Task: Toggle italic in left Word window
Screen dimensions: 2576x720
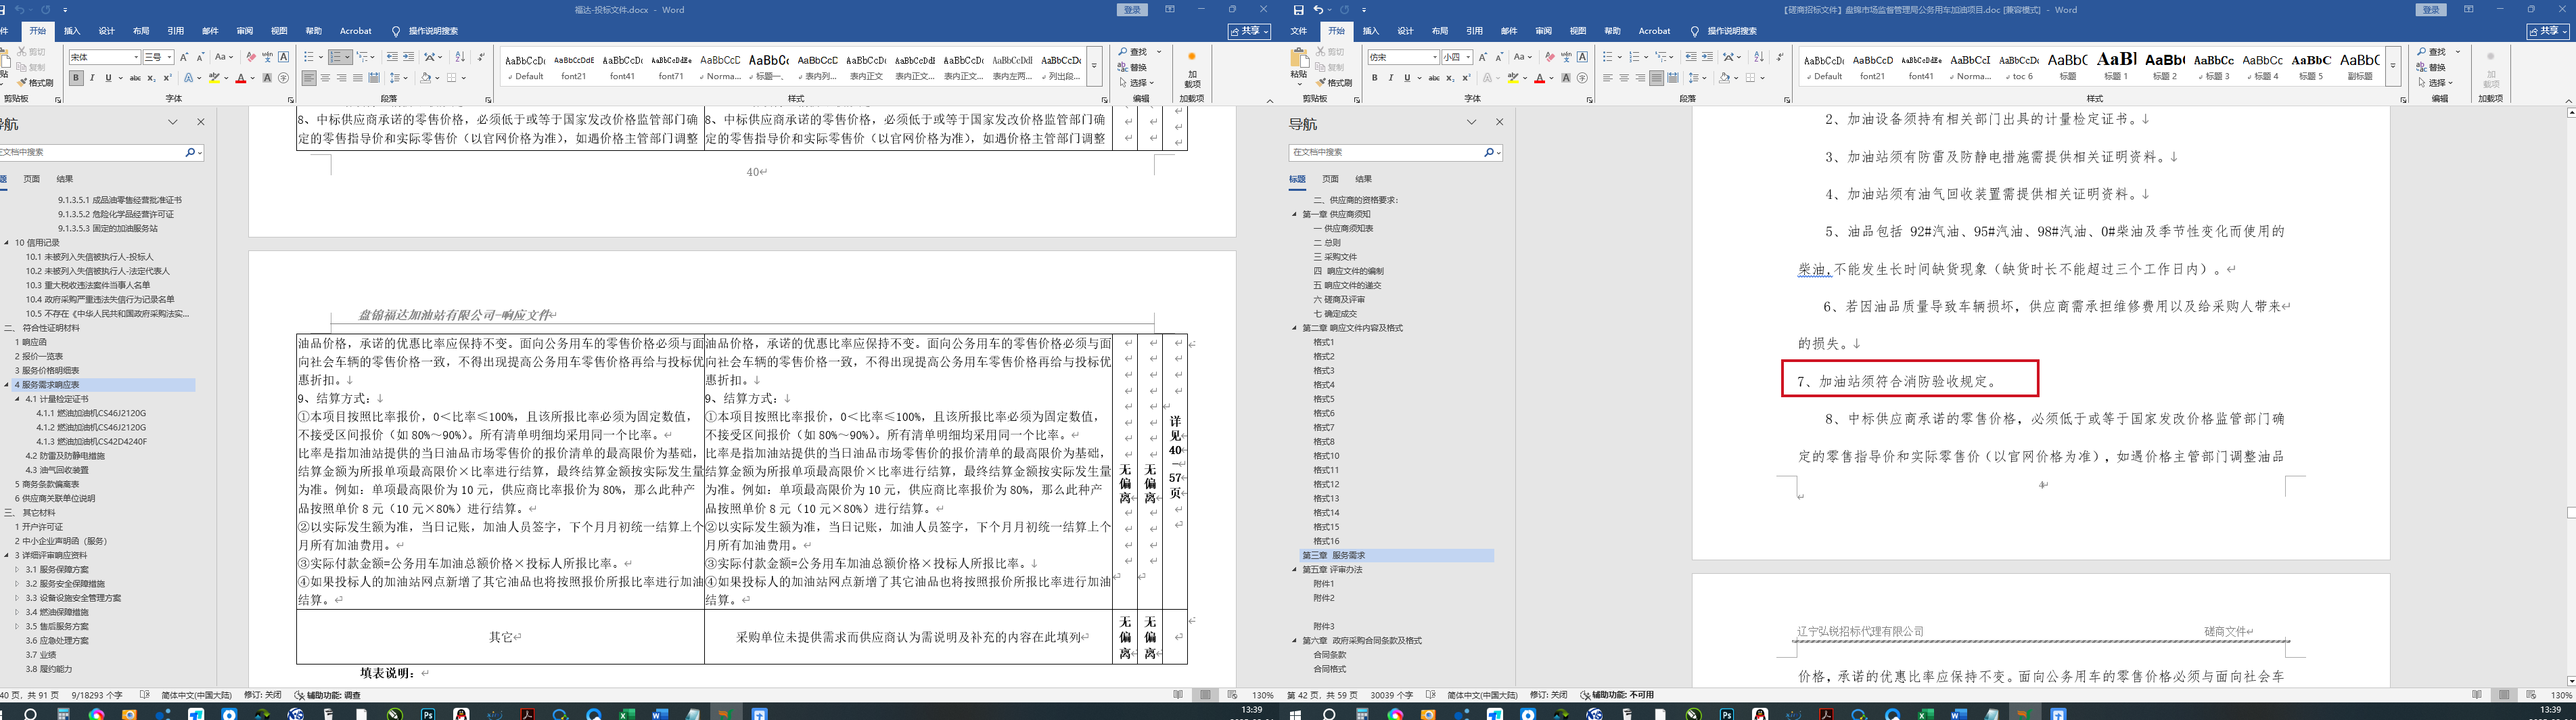Action: point(92,78)
